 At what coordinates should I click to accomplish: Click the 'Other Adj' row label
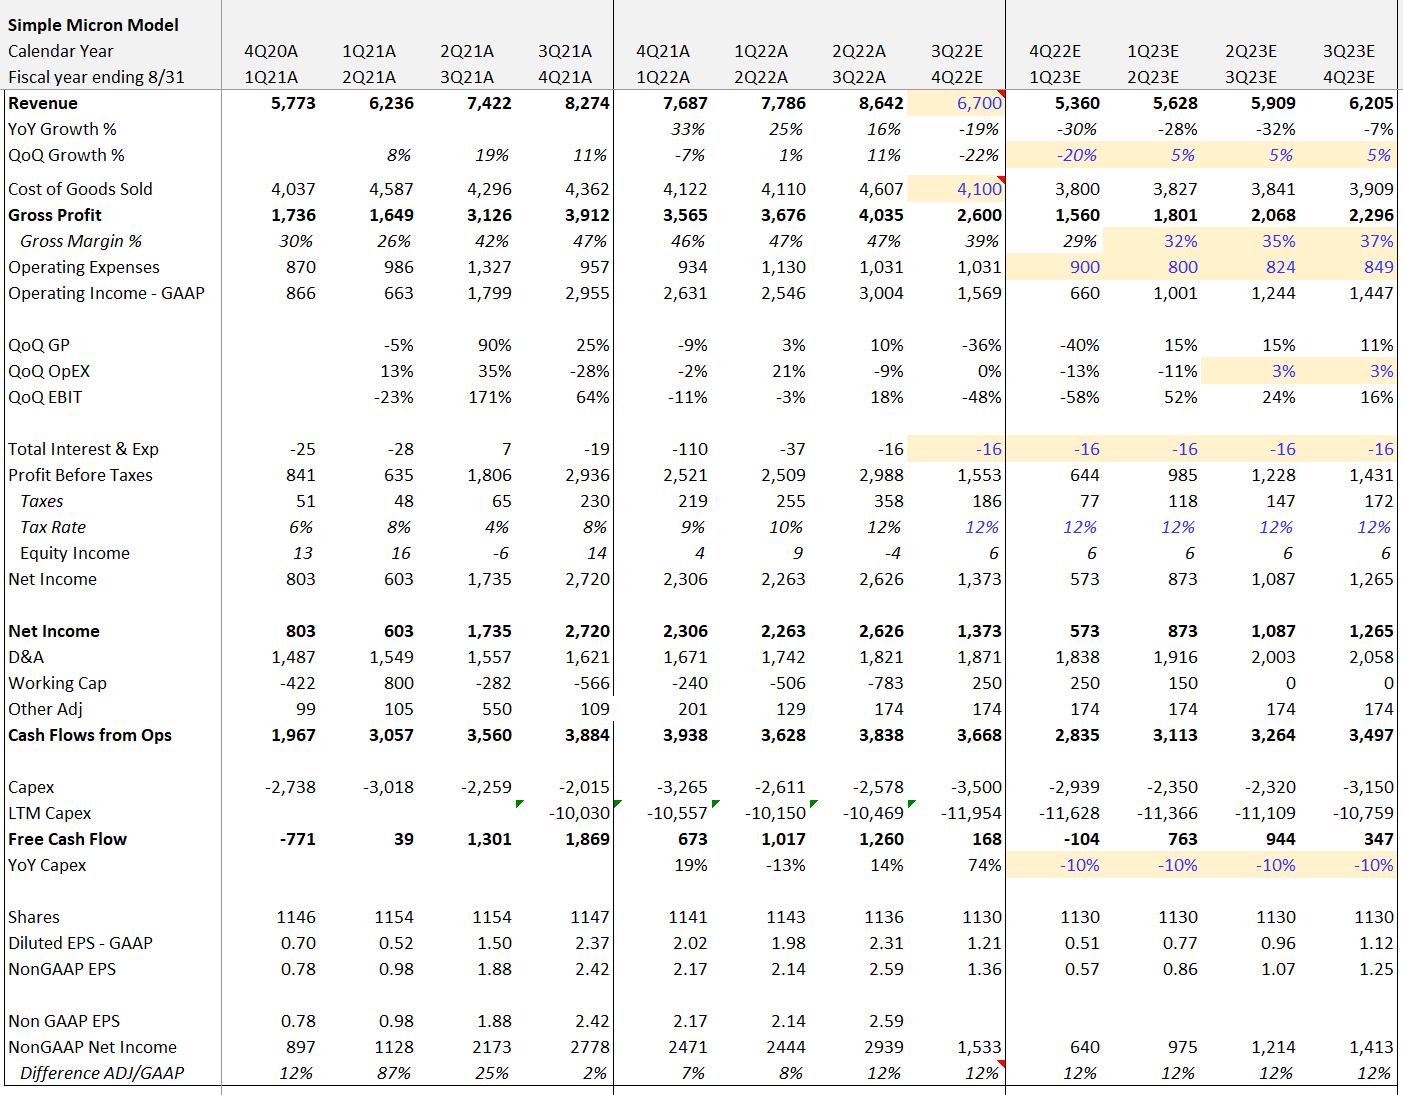45,709
